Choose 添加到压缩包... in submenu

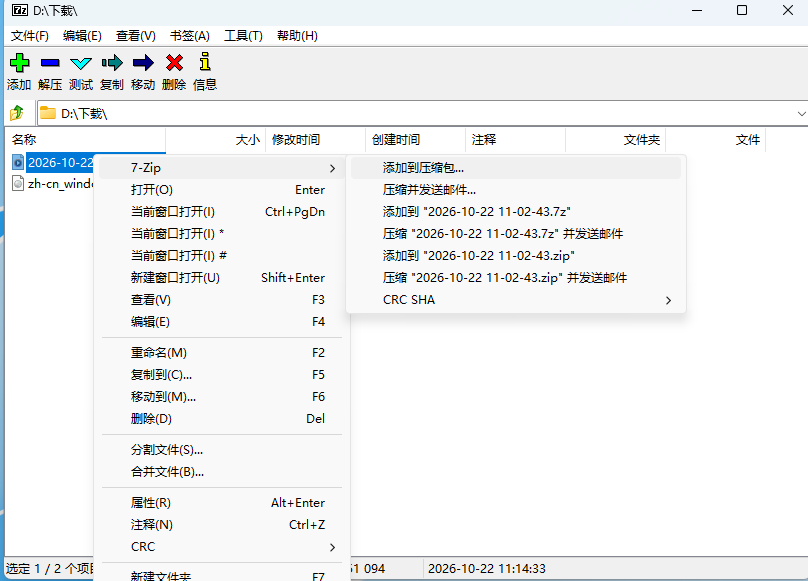(516, 168)
